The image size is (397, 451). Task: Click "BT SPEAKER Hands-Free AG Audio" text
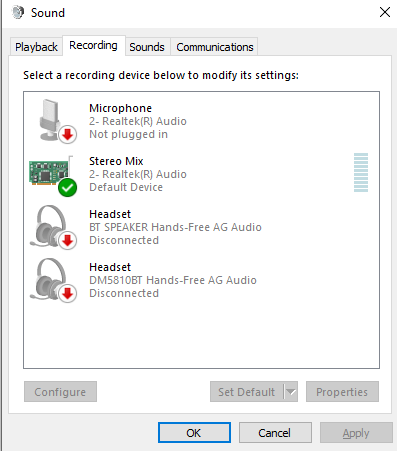point(175,227)
